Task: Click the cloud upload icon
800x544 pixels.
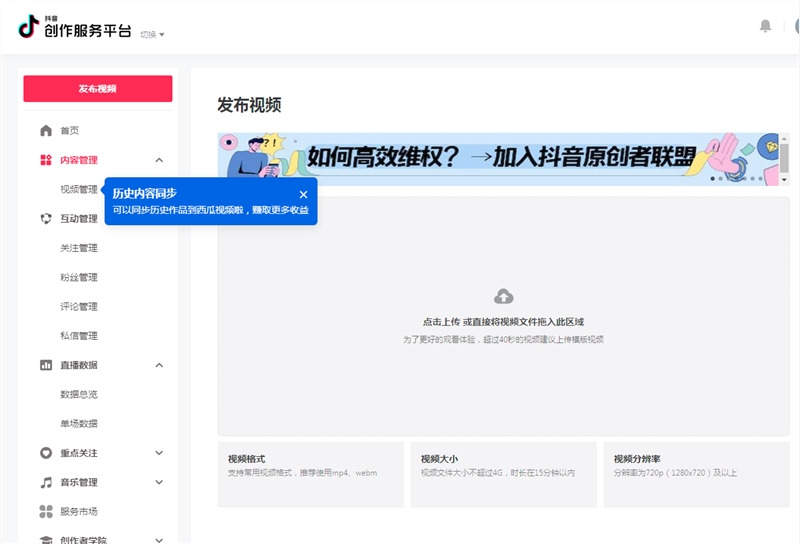Action: click(504, 297)
